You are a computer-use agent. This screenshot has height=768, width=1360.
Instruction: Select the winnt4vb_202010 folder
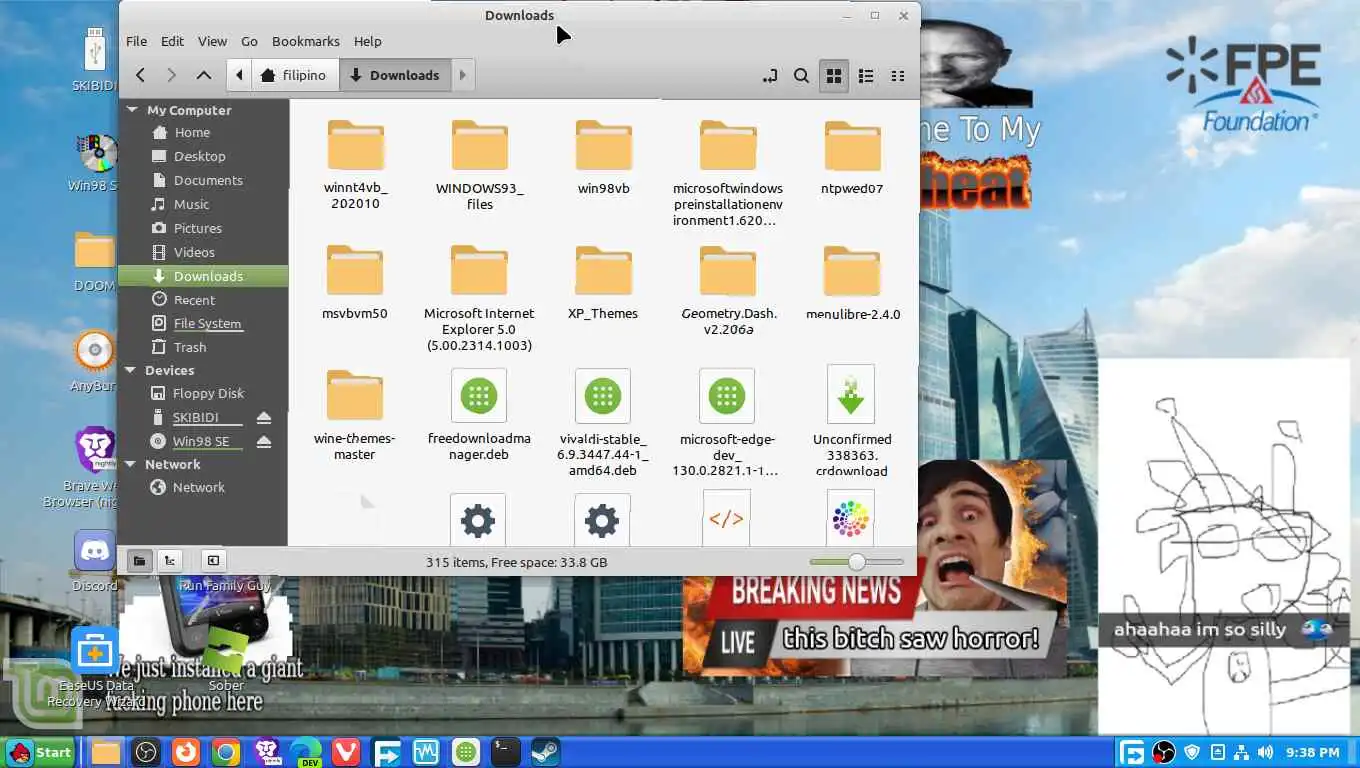click(x=355, y=166)
